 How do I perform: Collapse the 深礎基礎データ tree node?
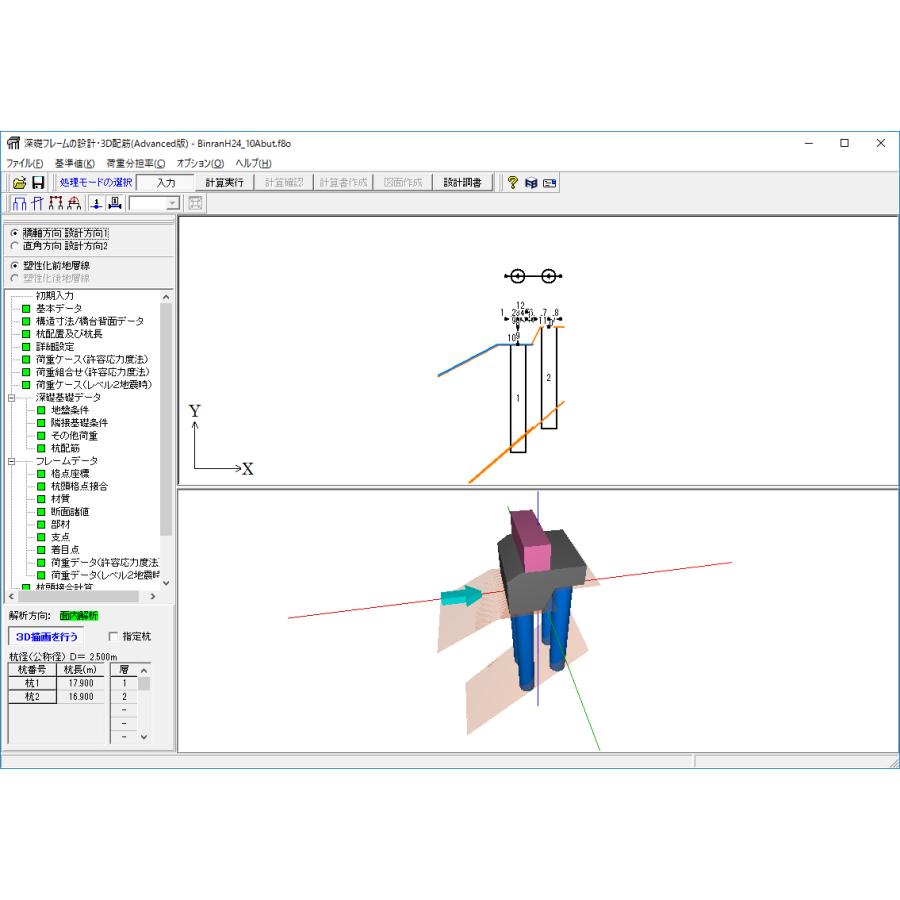tap(11, 397)
